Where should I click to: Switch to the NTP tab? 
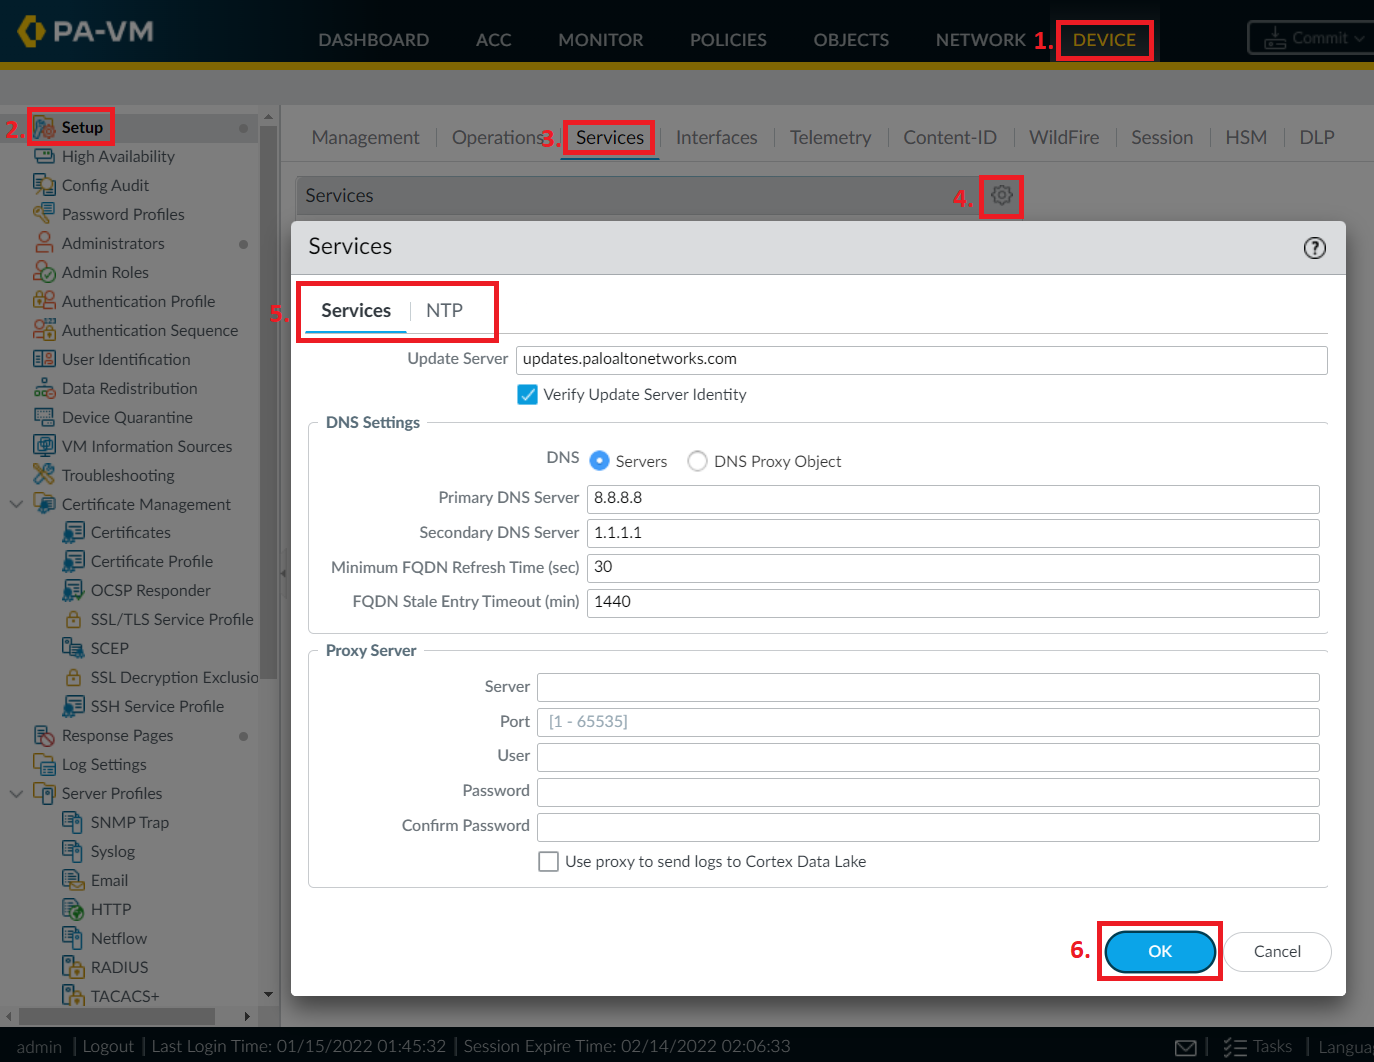[x=443, y=310]
